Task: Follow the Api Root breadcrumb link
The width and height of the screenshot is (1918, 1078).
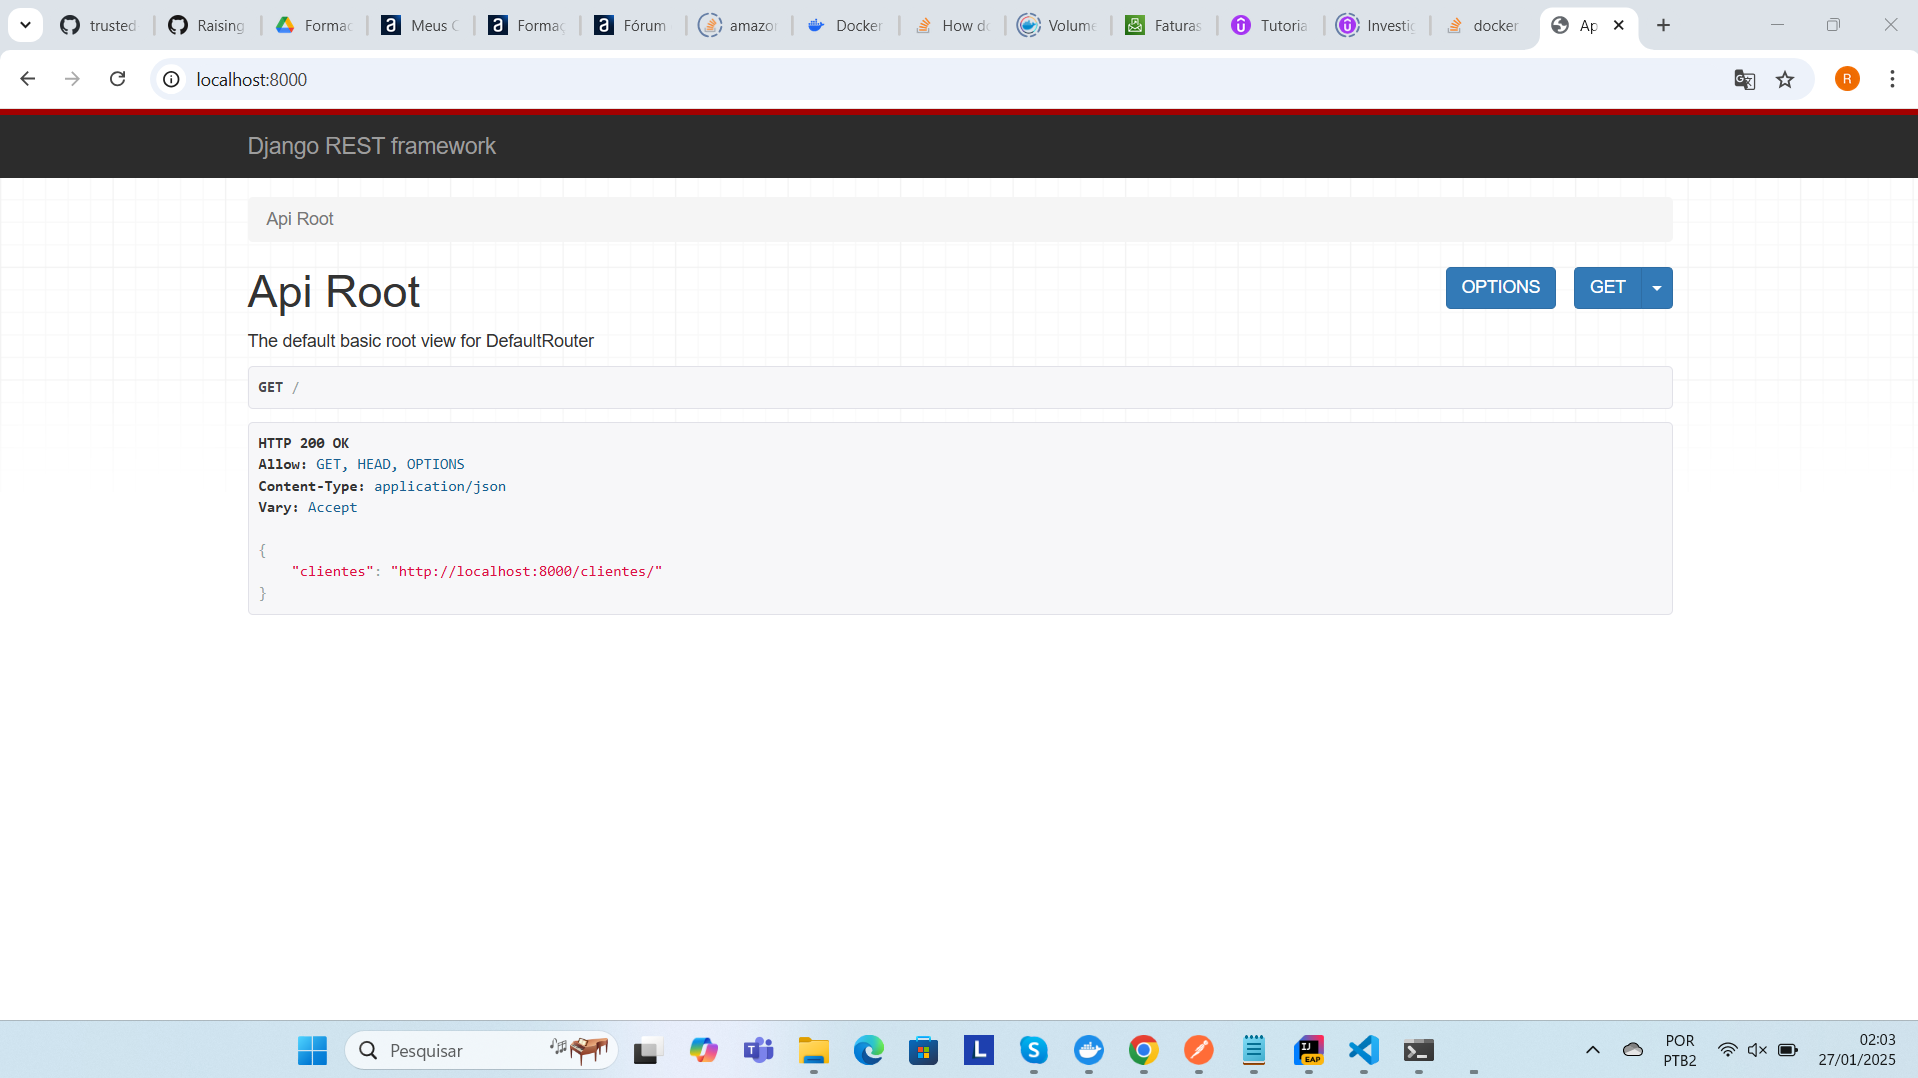Action: (299, 219)
